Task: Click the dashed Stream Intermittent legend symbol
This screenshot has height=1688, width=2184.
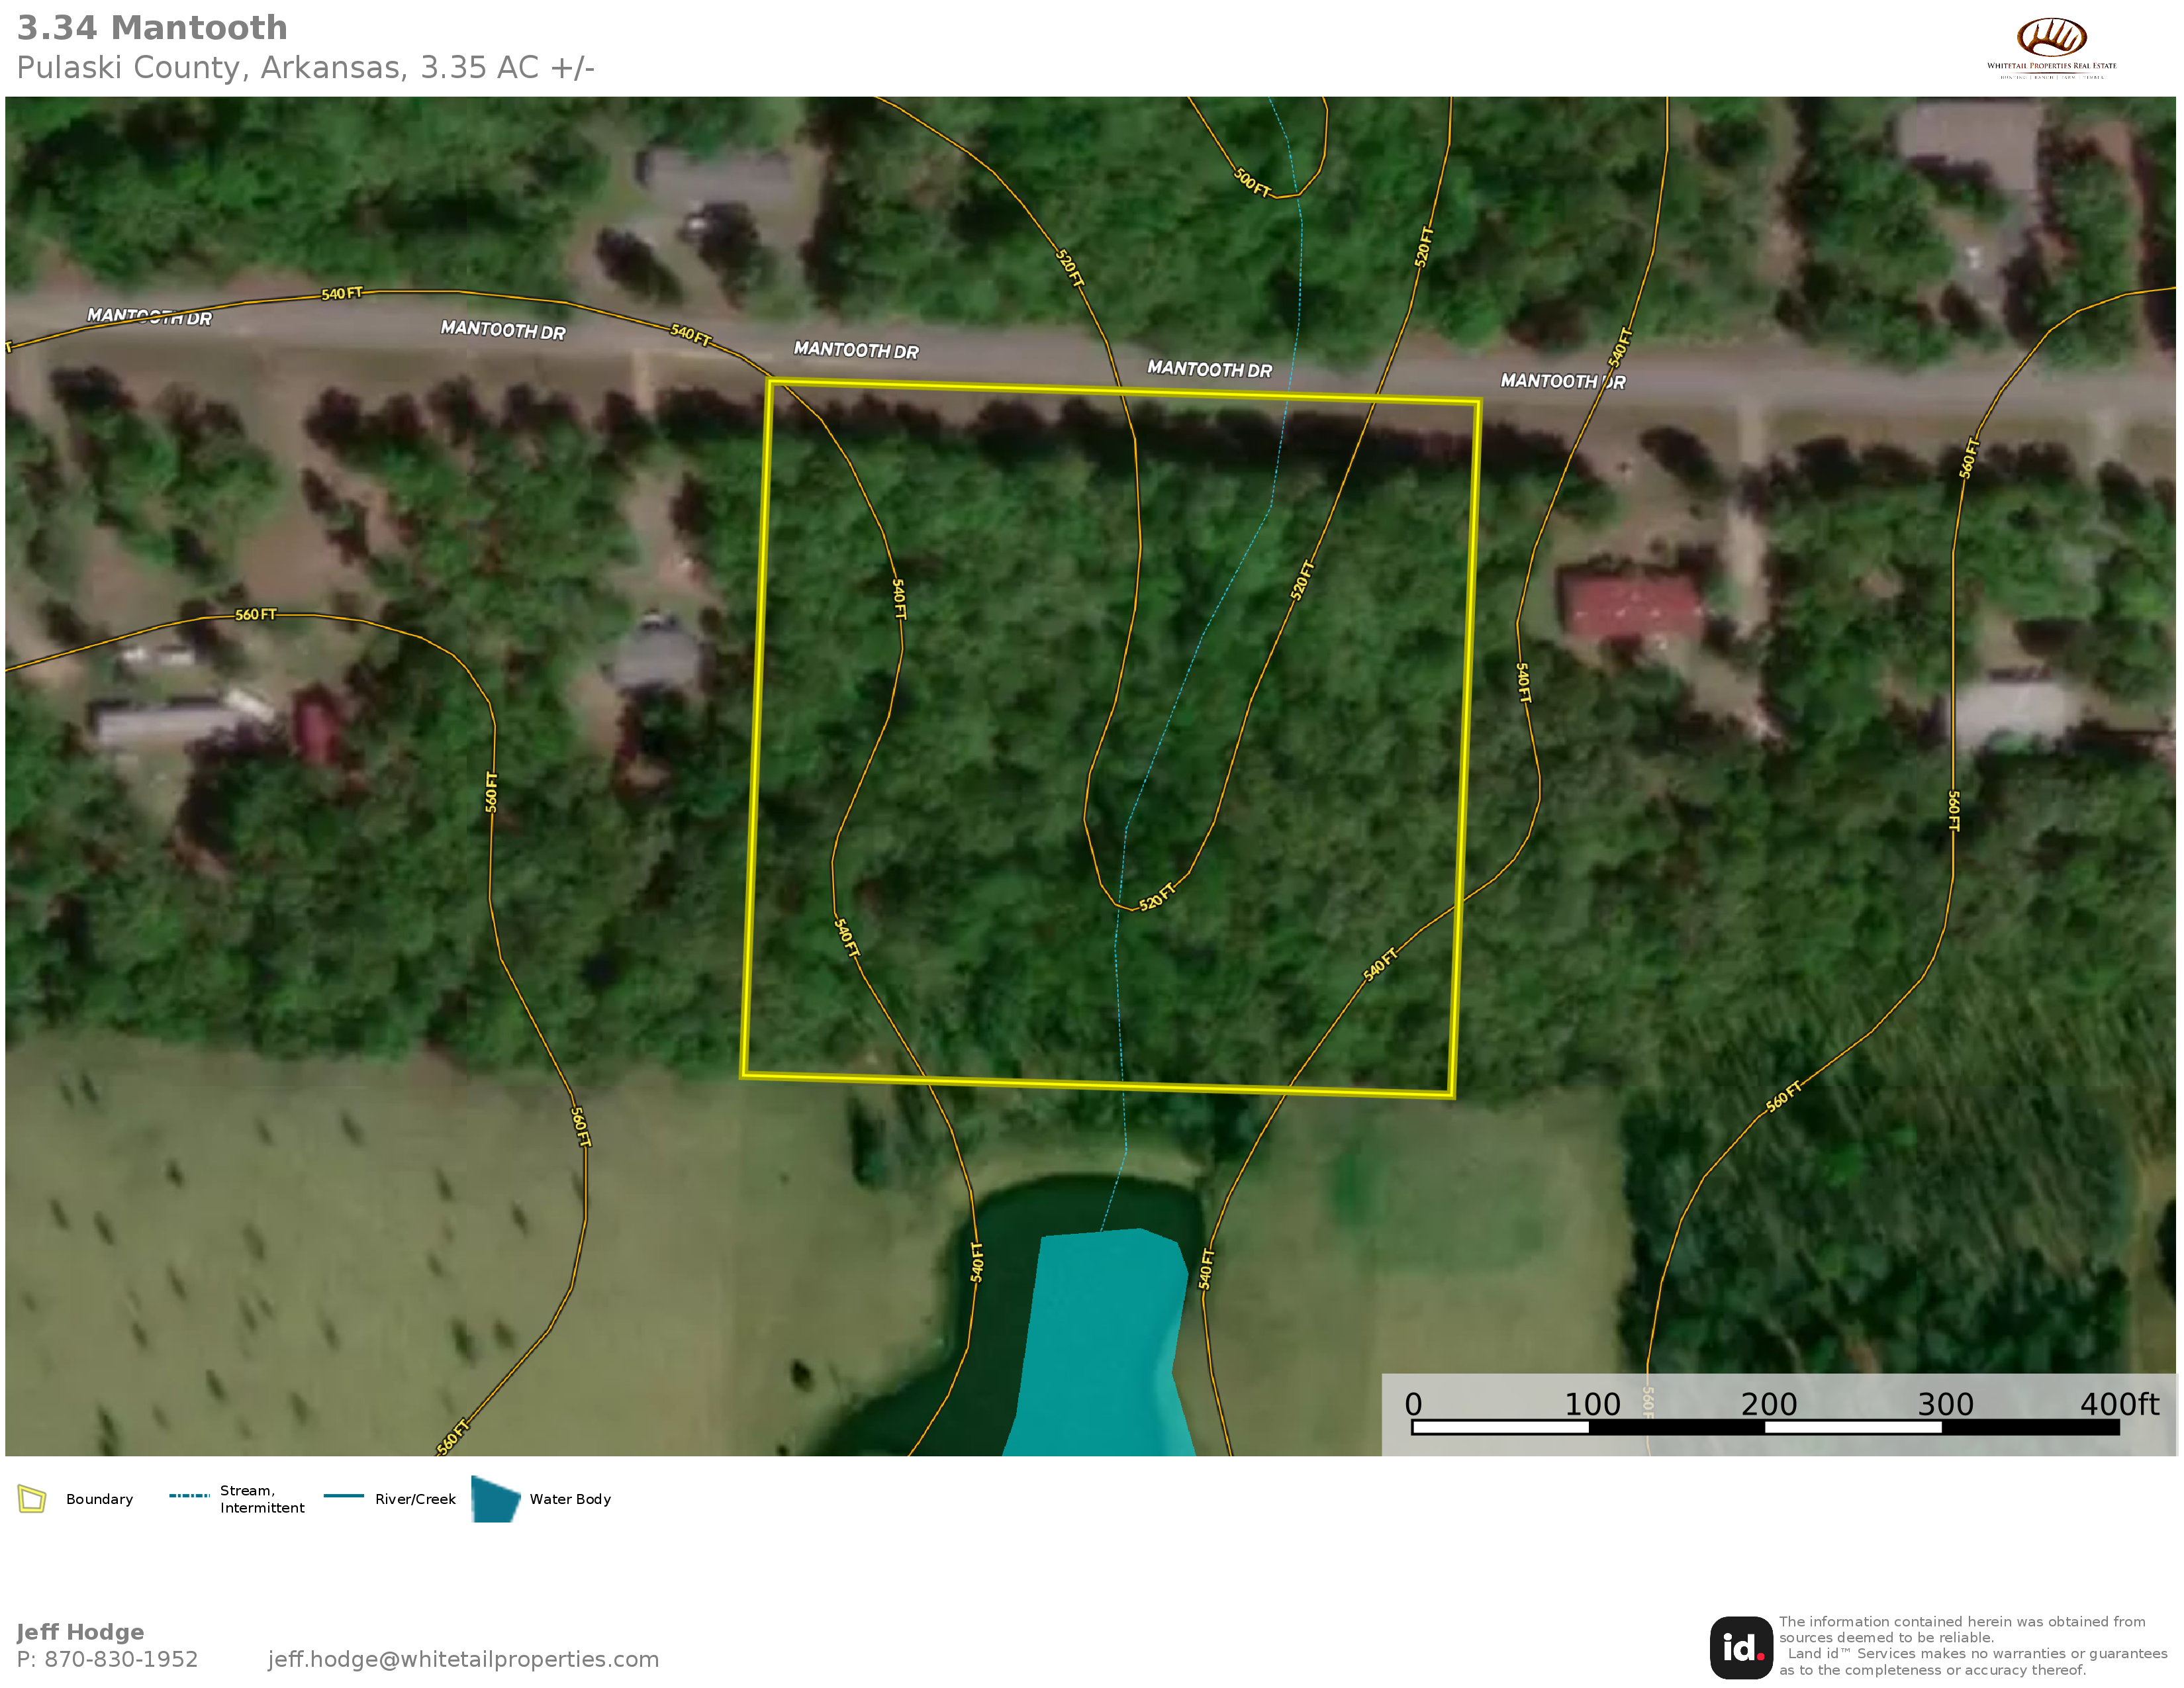Action: tap(189, 1496)
